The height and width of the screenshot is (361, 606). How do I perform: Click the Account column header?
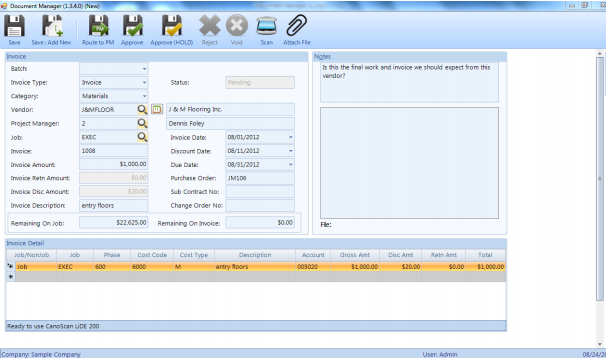coord(313,255)
